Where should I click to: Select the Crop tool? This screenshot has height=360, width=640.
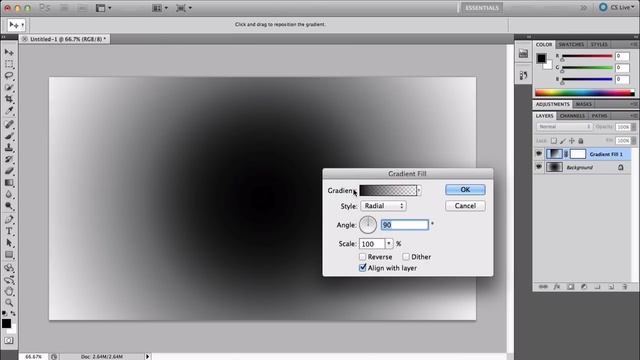[9, 99]
